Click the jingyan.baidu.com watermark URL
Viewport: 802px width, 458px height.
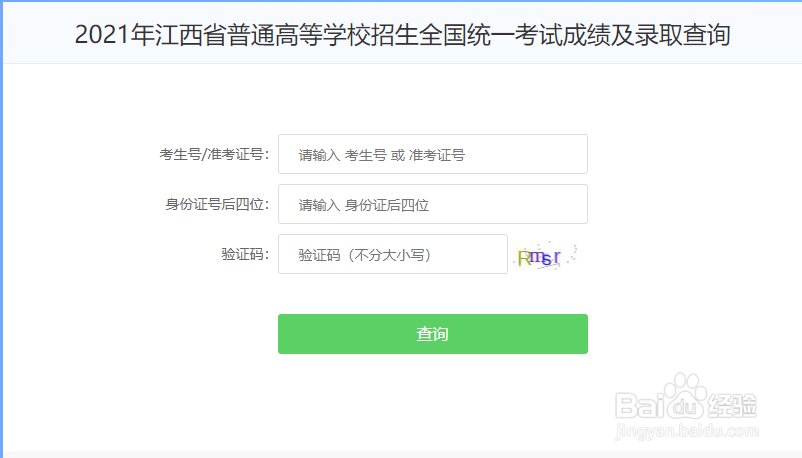(x=687, y=431)
